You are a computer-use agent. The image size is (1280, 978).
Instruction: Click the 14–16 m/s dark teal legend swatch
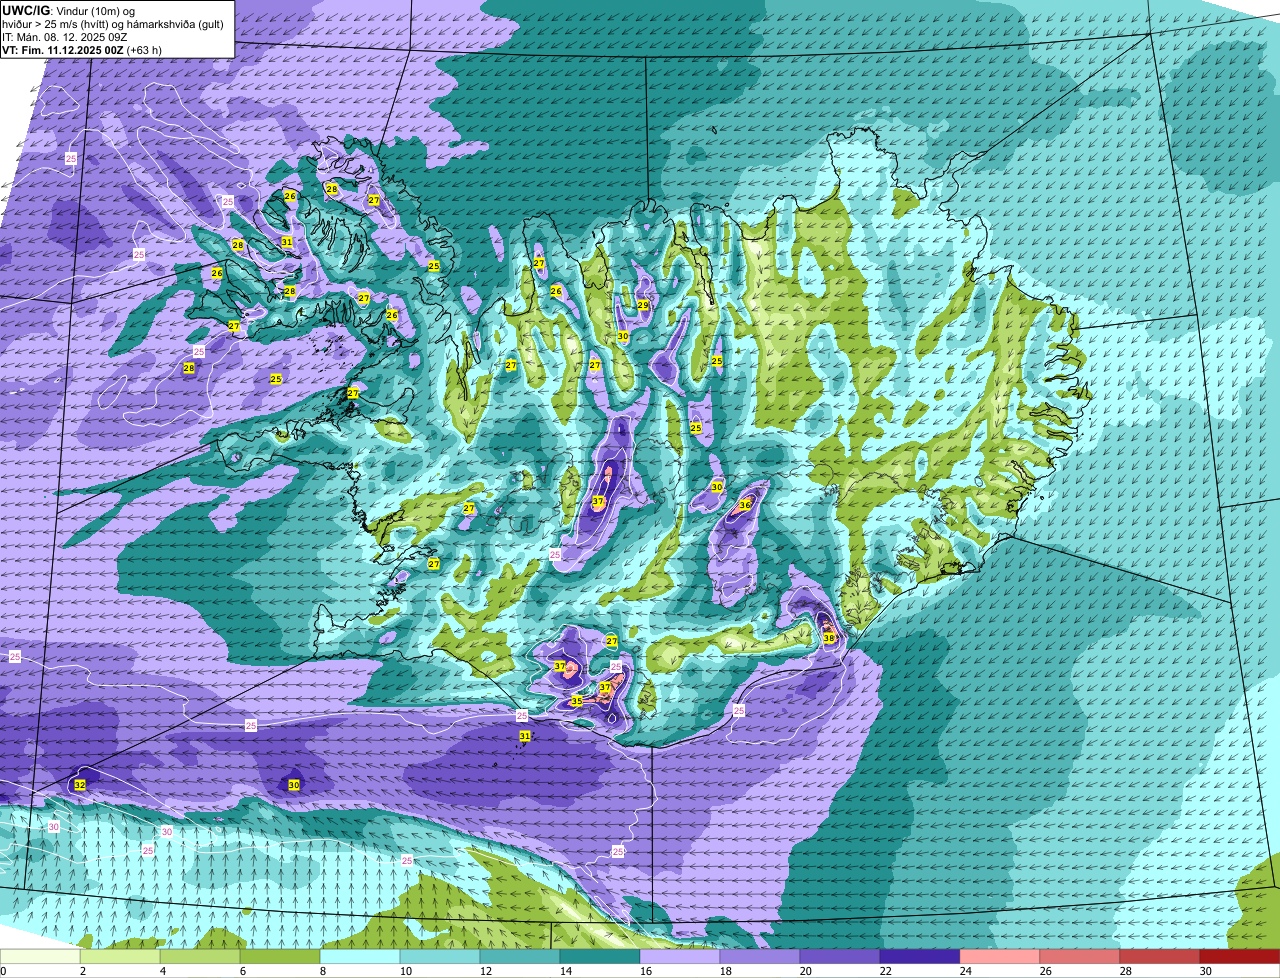click(600, 957)
